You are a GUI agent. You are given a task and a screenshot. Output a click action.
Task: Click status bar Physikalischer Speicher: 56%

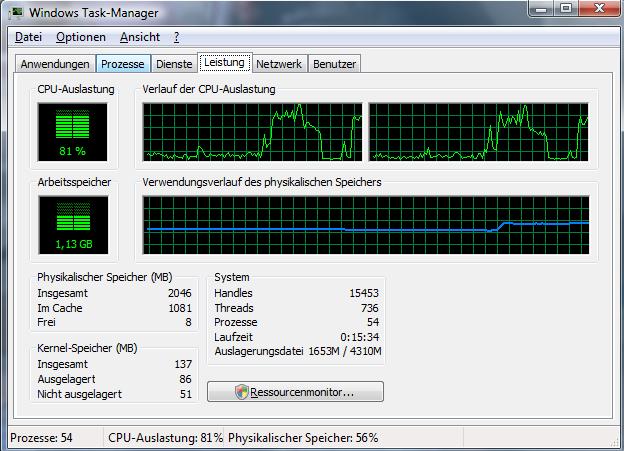point(303,438)
